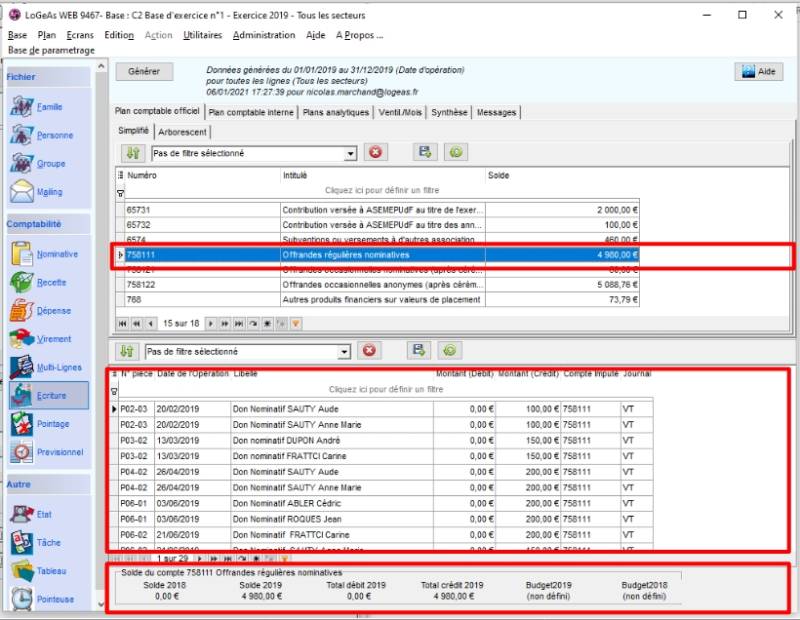Open the Administration menu
800x620 pixels.
point(264,35)
